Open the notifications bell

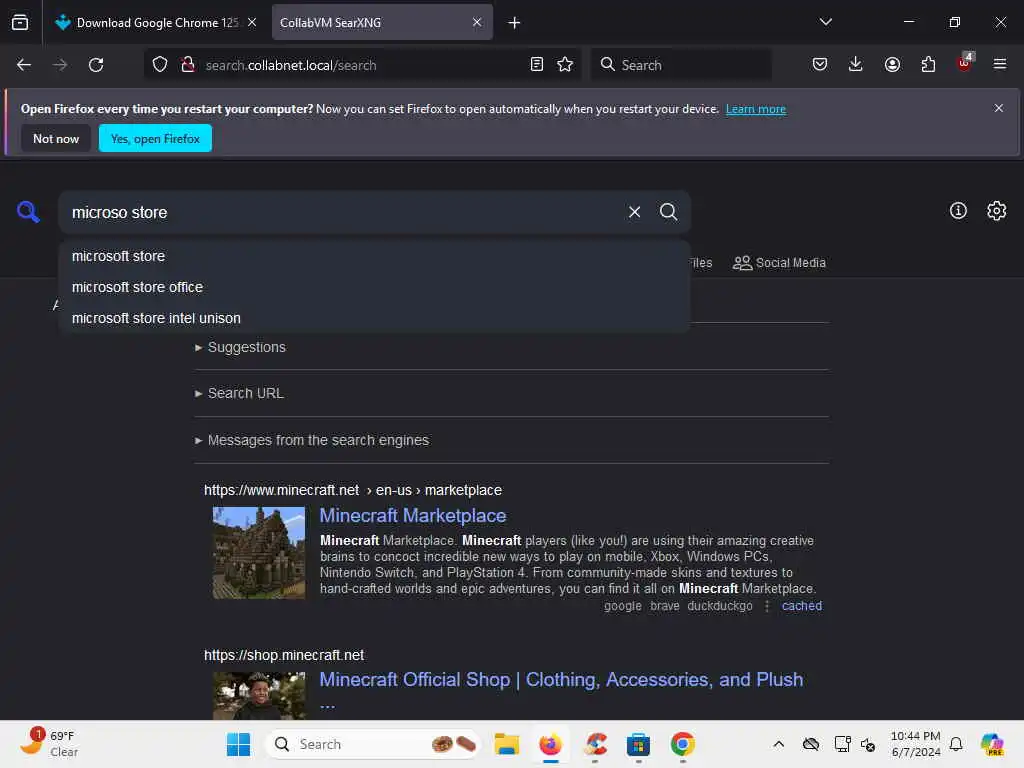pyautogui.click(x=956, y=744)
